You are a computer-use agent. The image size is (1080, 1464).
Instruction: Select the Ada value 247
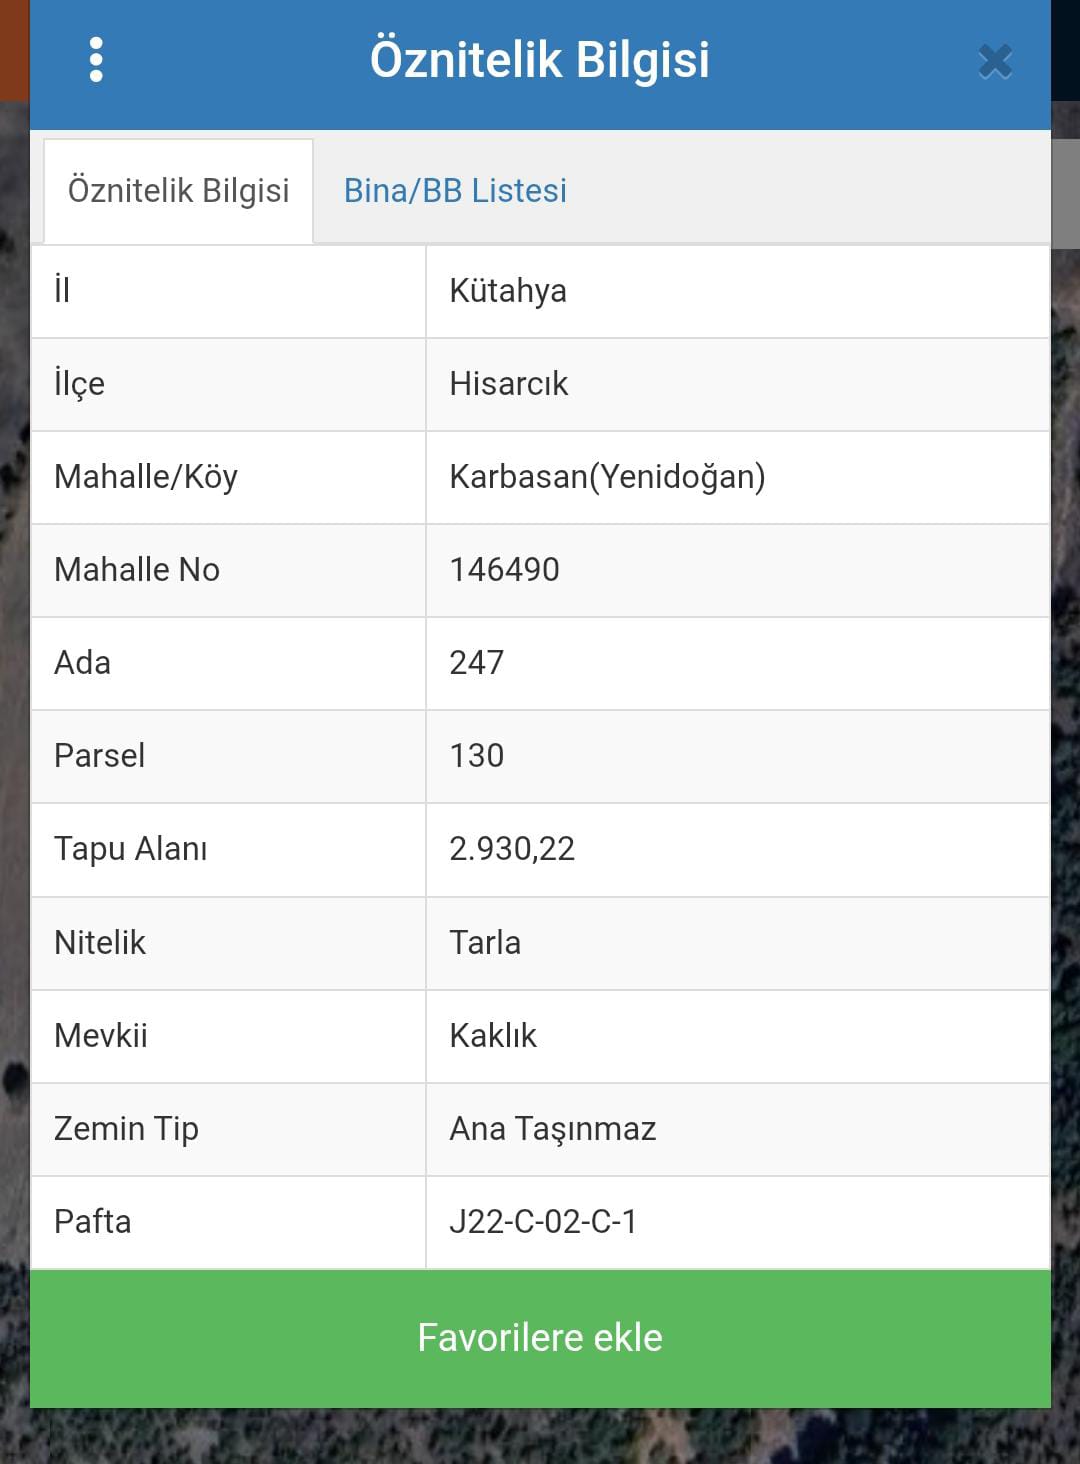click(476, 663)
